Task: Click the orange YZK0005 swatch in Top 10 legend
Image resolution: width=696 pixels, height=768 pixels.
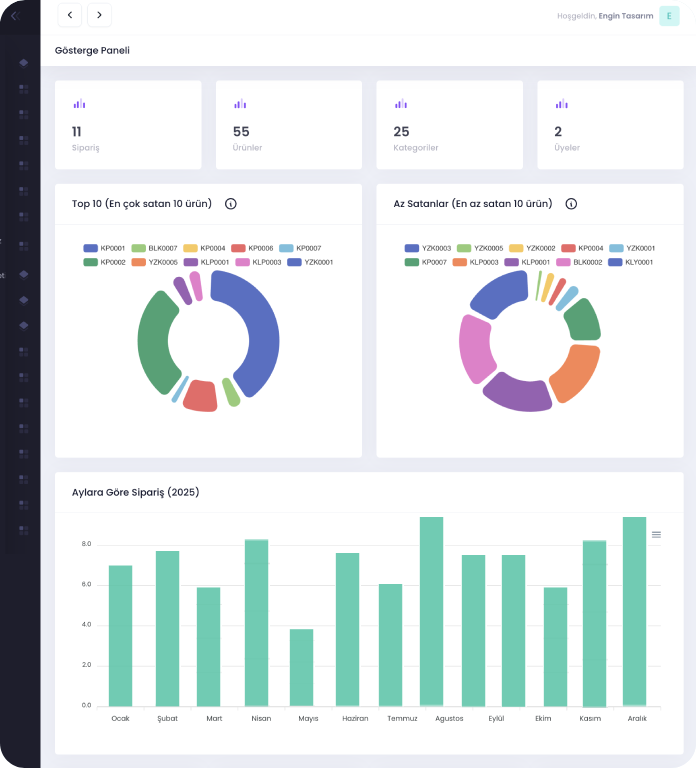Action: (x=139, y=263)
